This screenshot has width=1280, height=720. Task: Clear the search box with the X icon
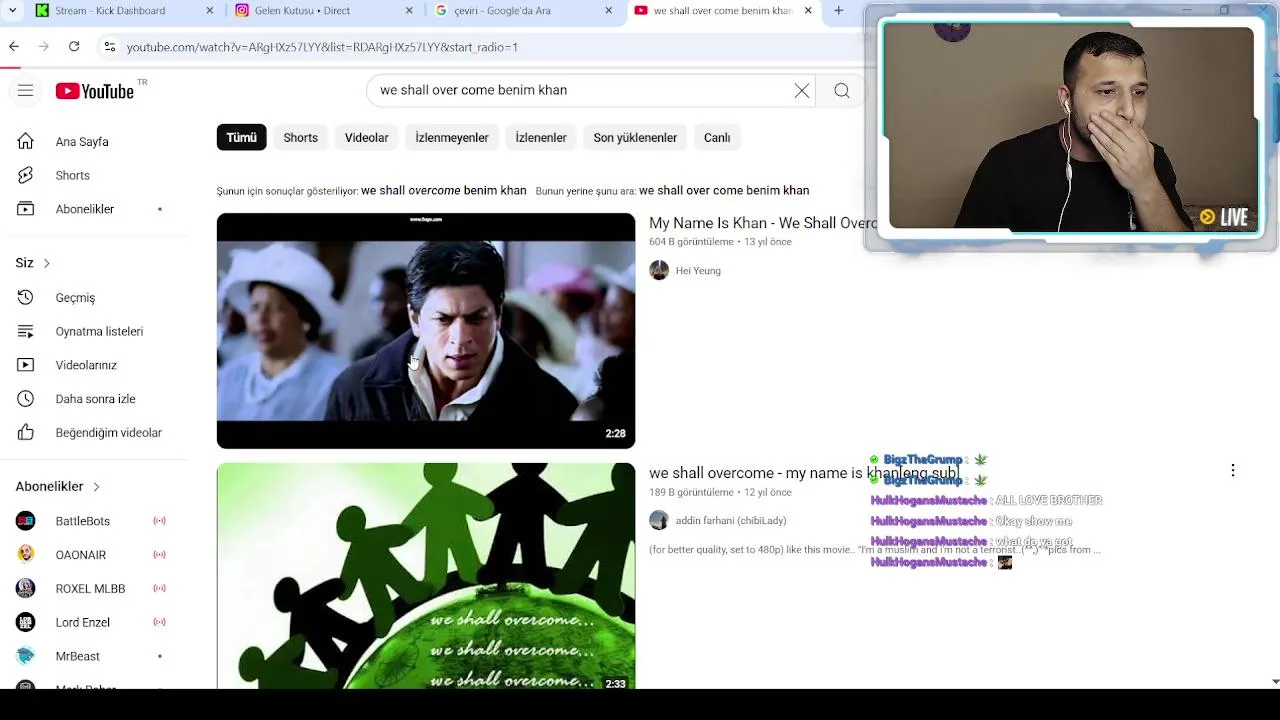[x=802, y=91]
